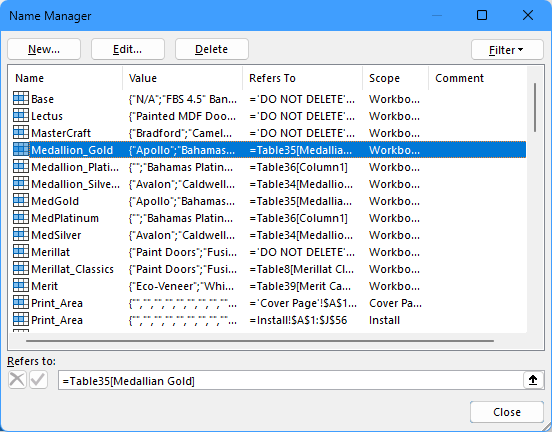Screen dimensions: 552x432
Task: Click ='Cover Page'!$A$1... reference
Action: pos(303,303)
